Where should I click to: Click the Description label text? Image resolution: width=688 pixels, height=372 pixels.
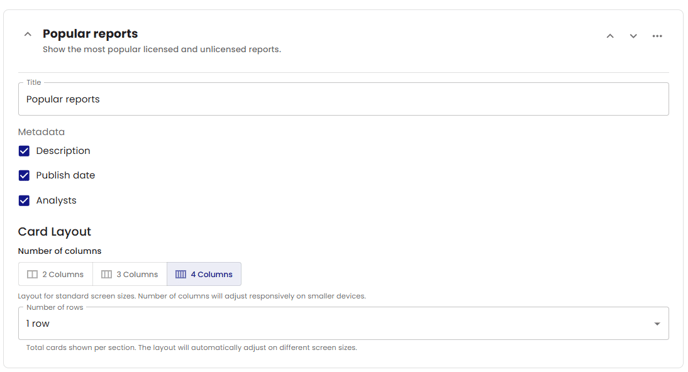[x=63, y=151]
